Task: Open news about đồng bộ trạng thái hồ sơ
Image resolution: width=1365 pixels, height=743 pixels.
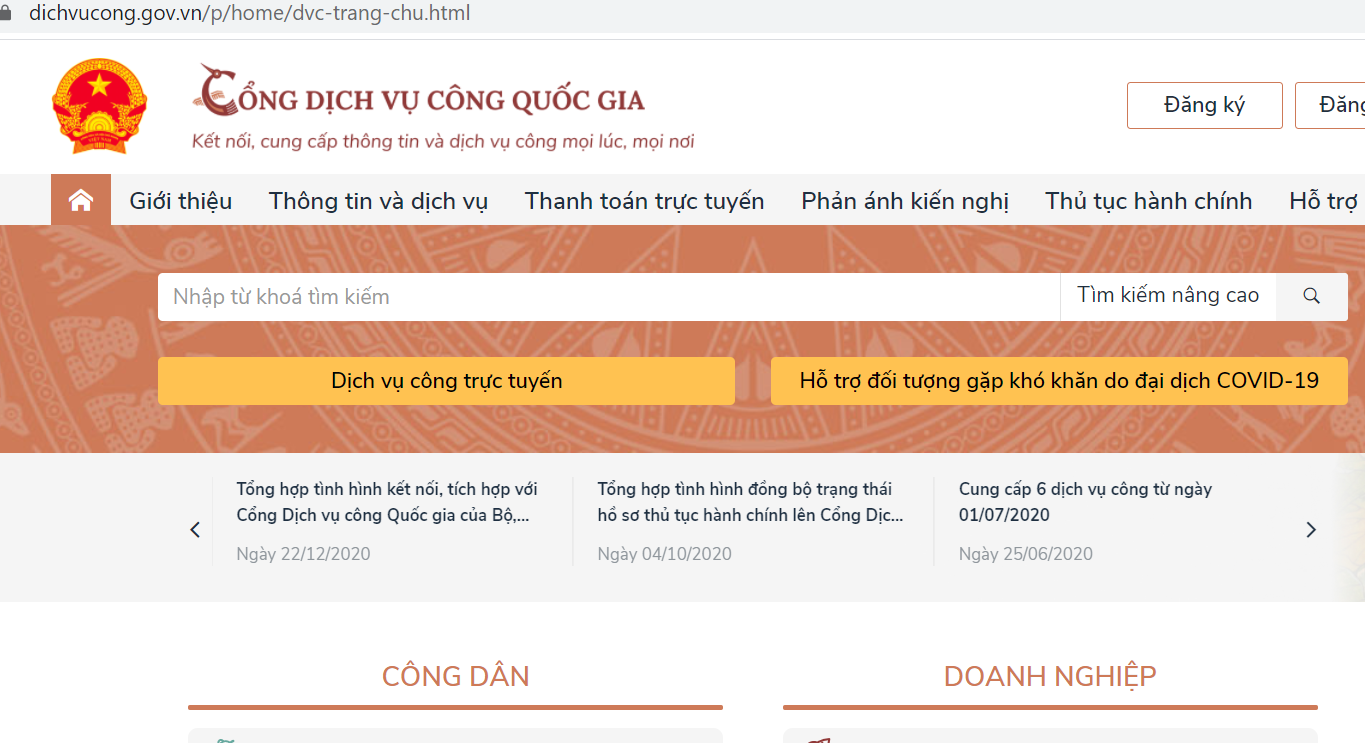Action: pos(750,502)
